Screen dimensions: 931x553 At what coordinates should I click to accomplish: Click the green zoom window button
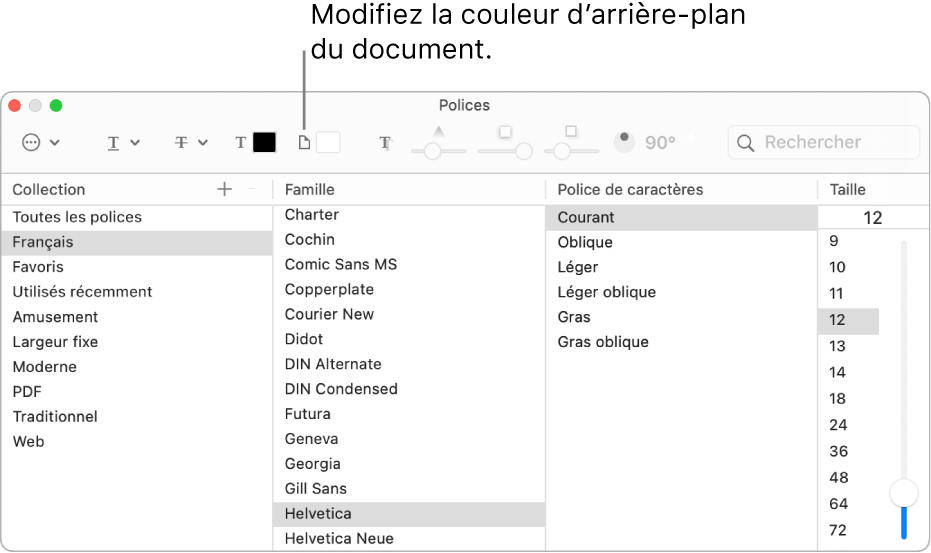[56, 105]
